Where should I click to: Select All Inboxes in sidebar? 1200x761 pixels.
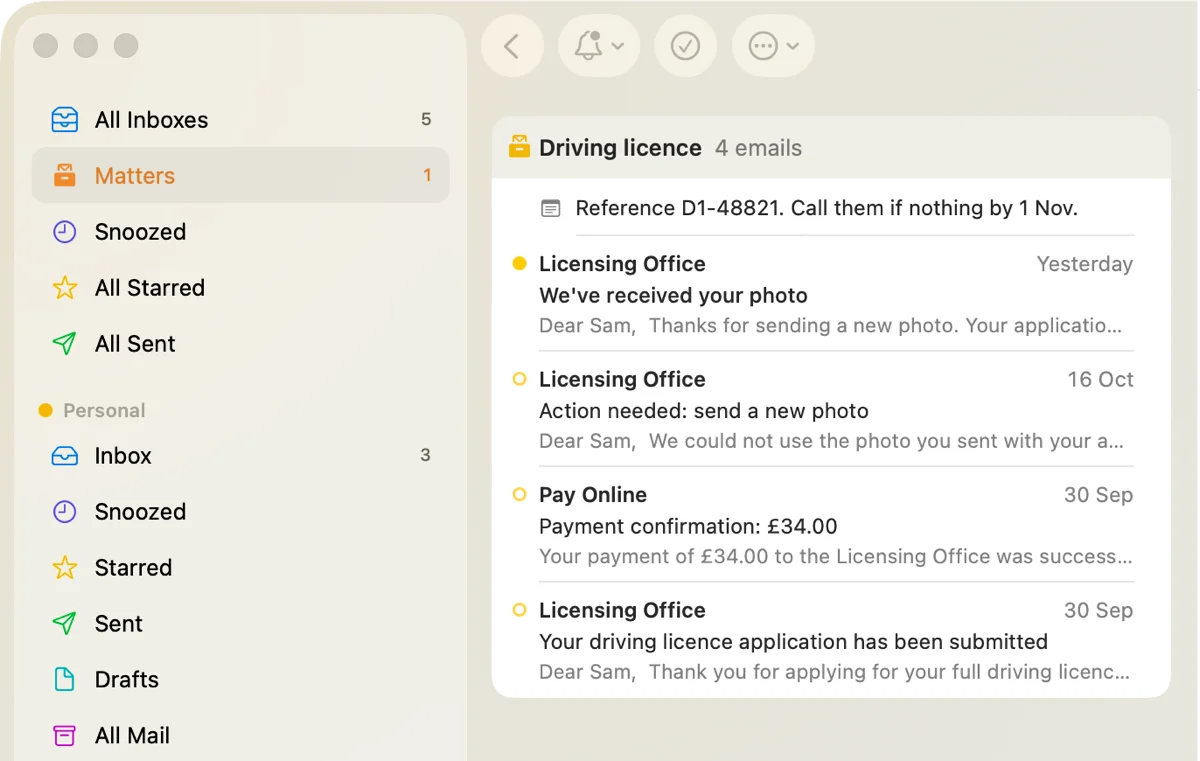tap(241, 120)
